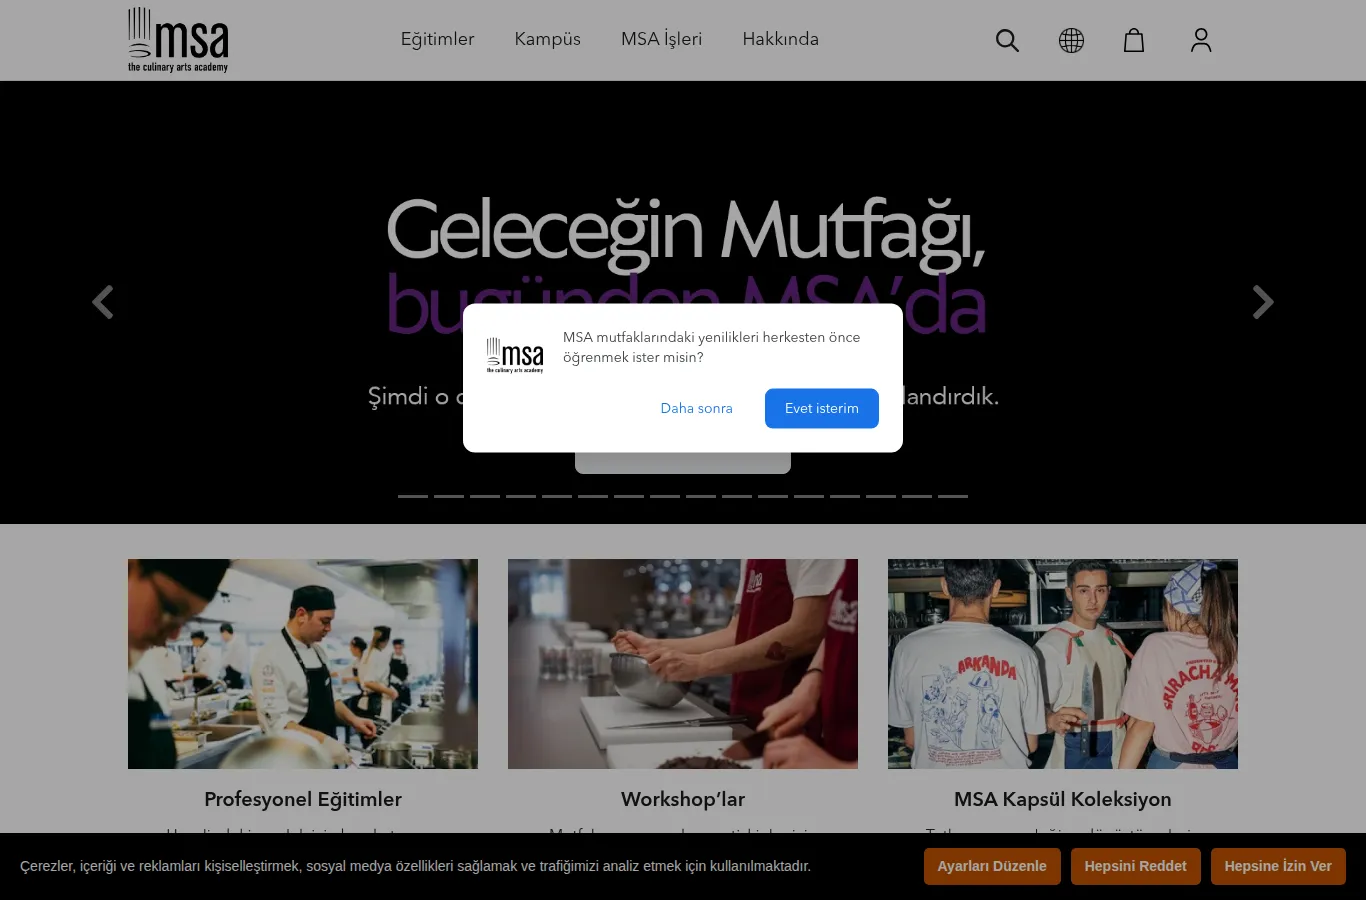This screenshot has width=1366, height=900.
Task: Choose Daha sonra in the popup
Action: [696, 408]
